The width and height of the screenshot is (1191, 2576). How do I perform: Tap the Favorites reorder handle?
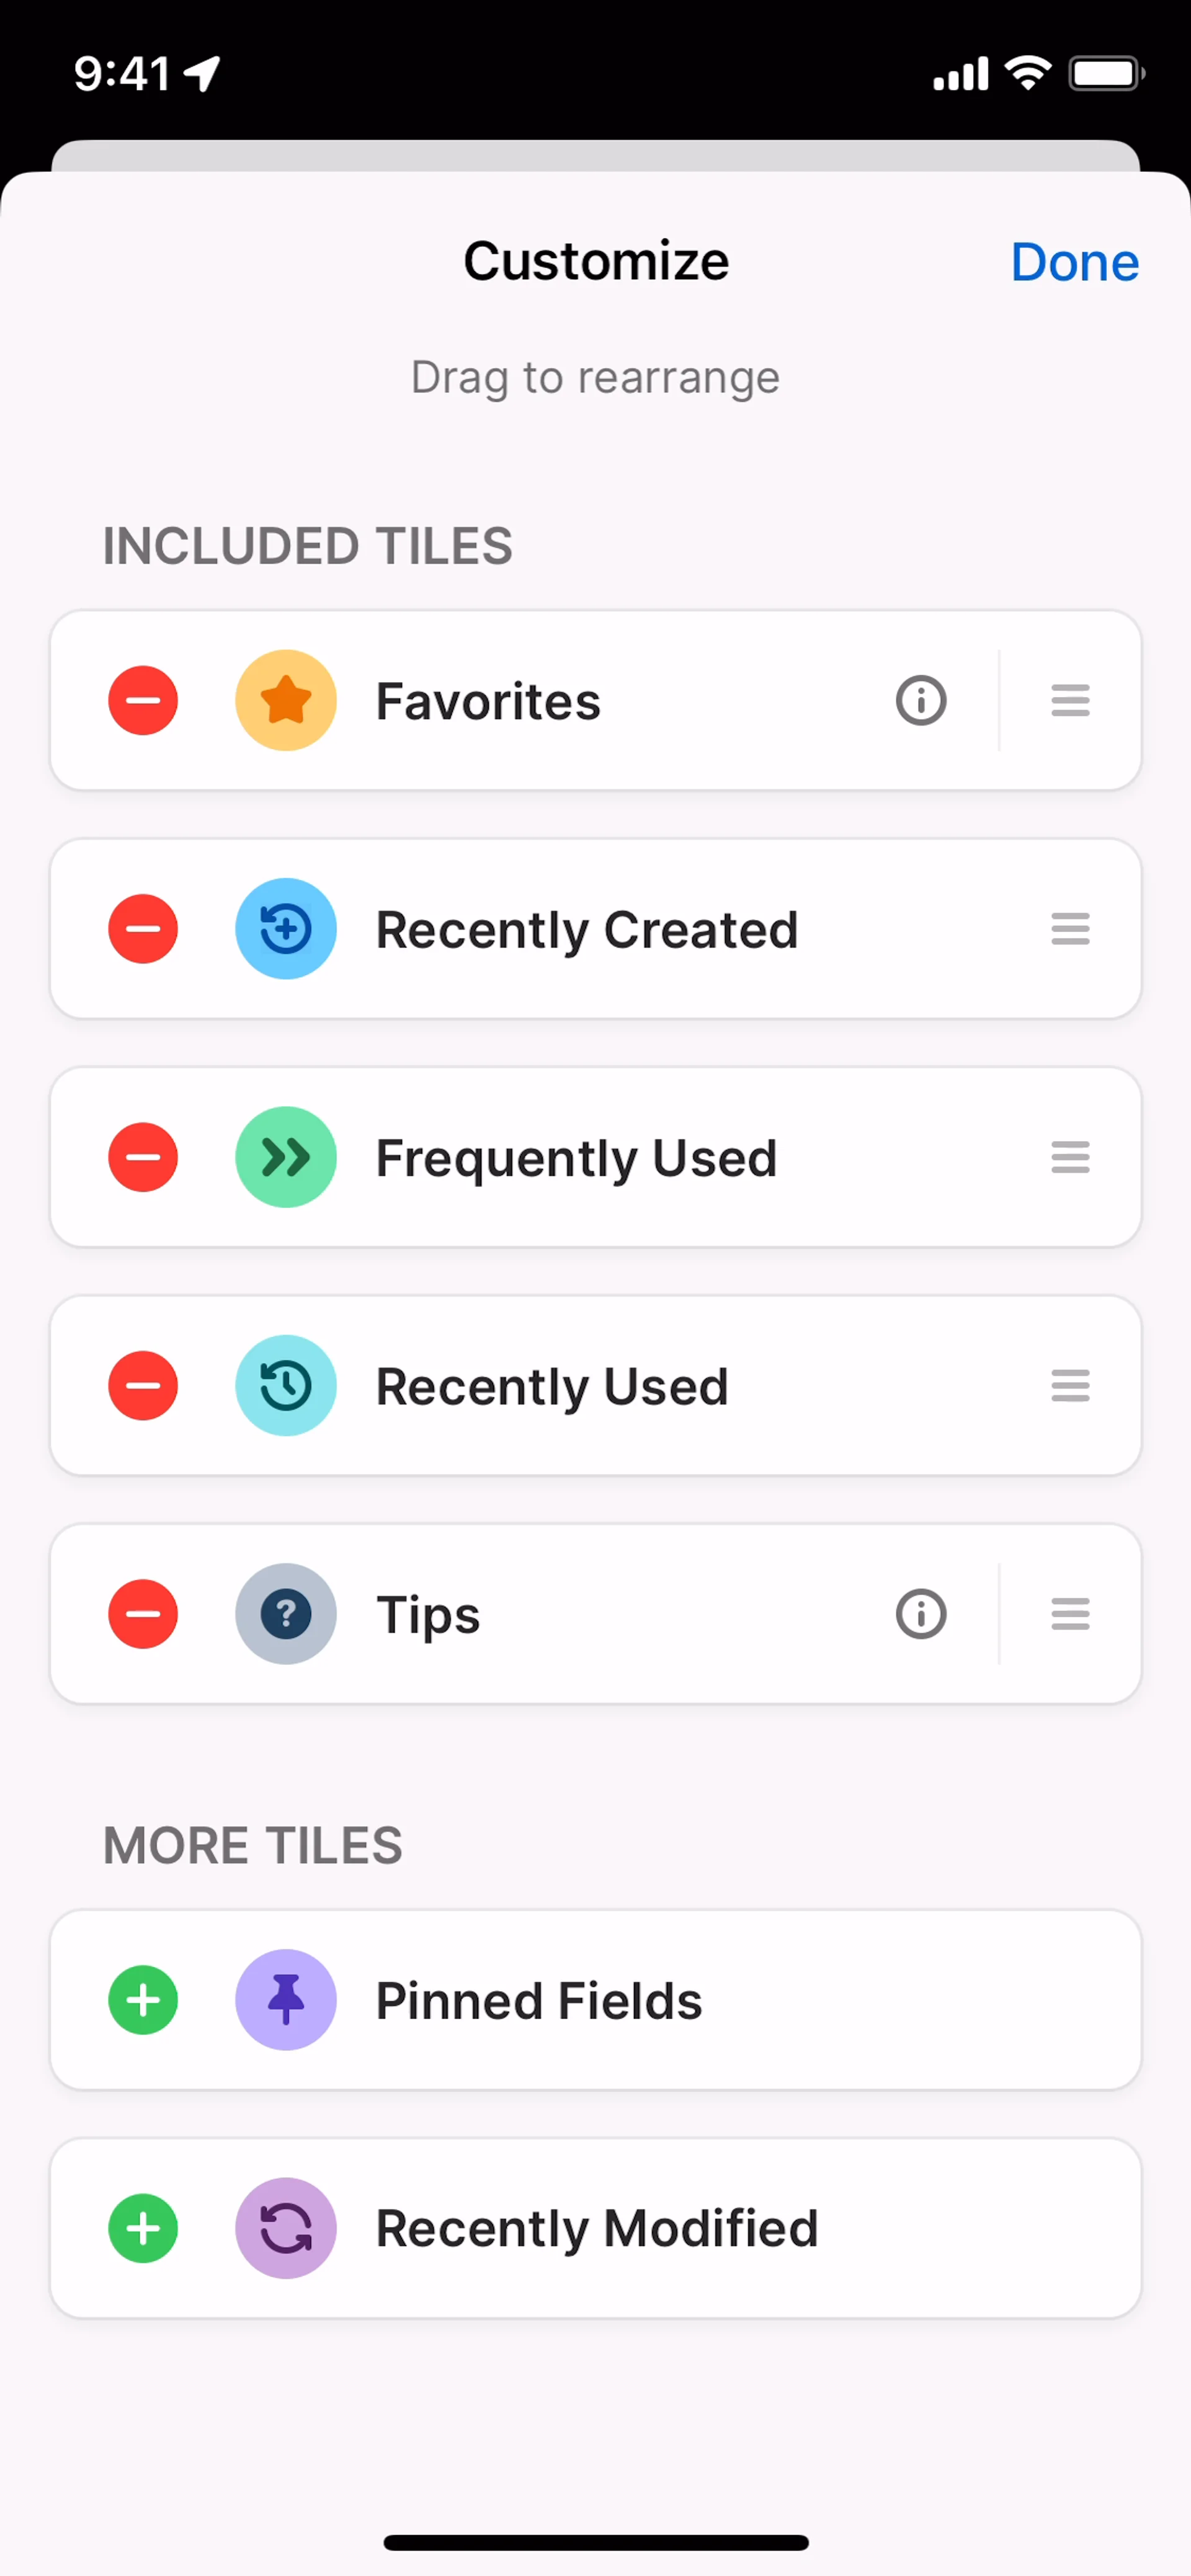pyautogui.click(x=1070, y=700)
